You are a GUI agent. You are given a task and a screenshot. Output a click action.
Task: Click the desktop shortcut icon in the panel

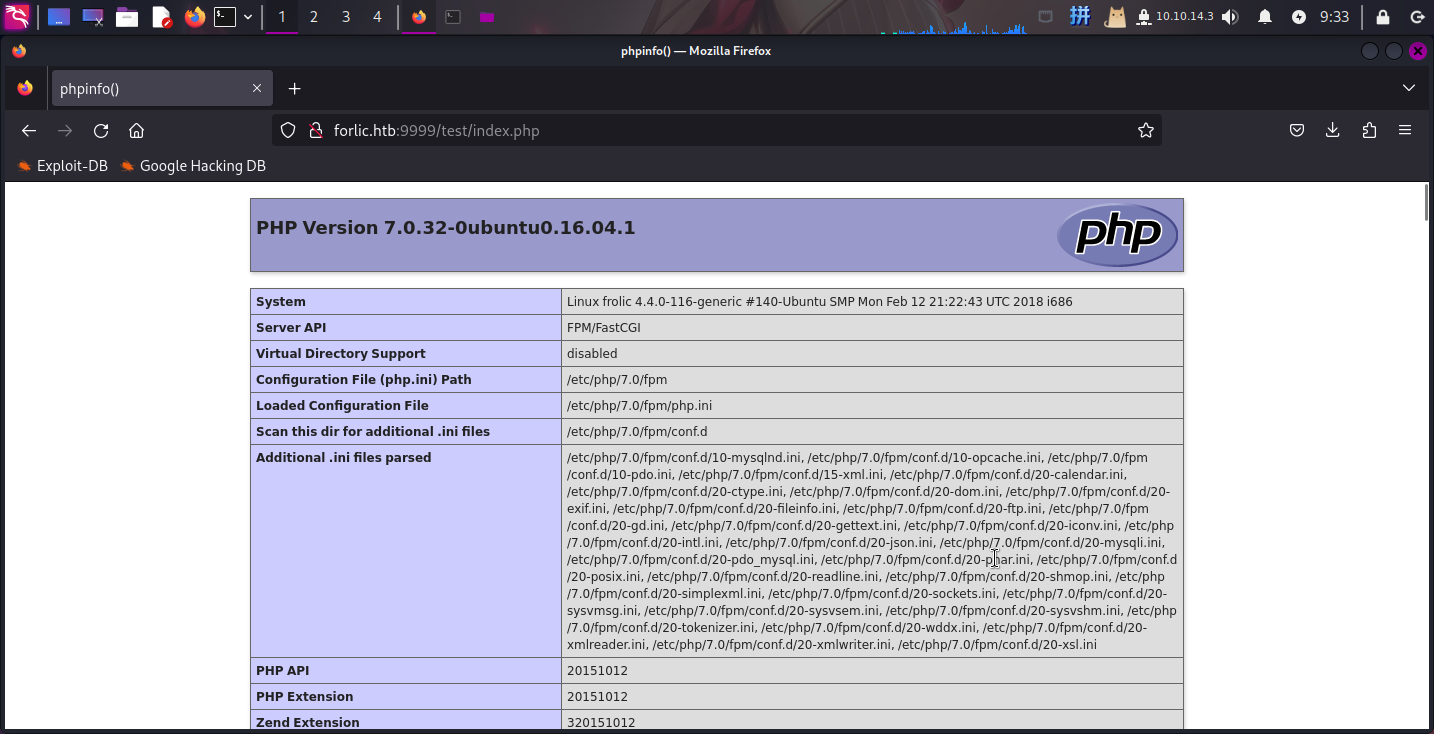[x=59, y=17]
